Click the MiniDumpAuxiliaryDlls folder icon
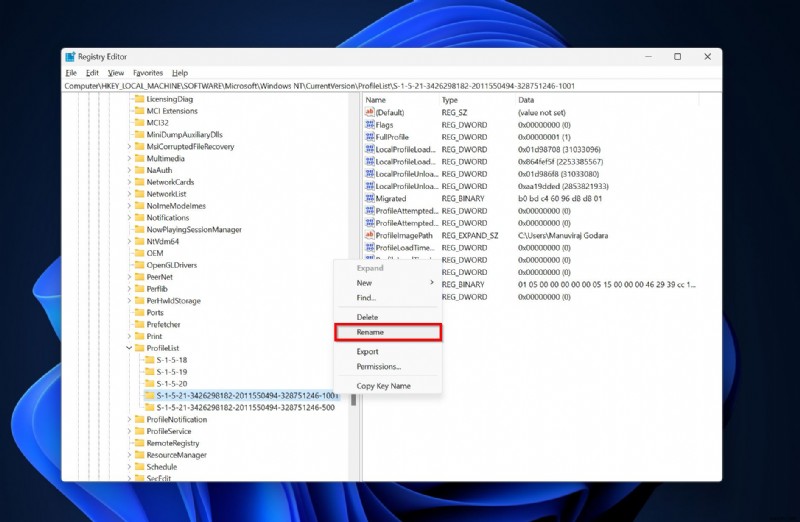The width and height of the screenshot is (800, 522). pos(139,135)
